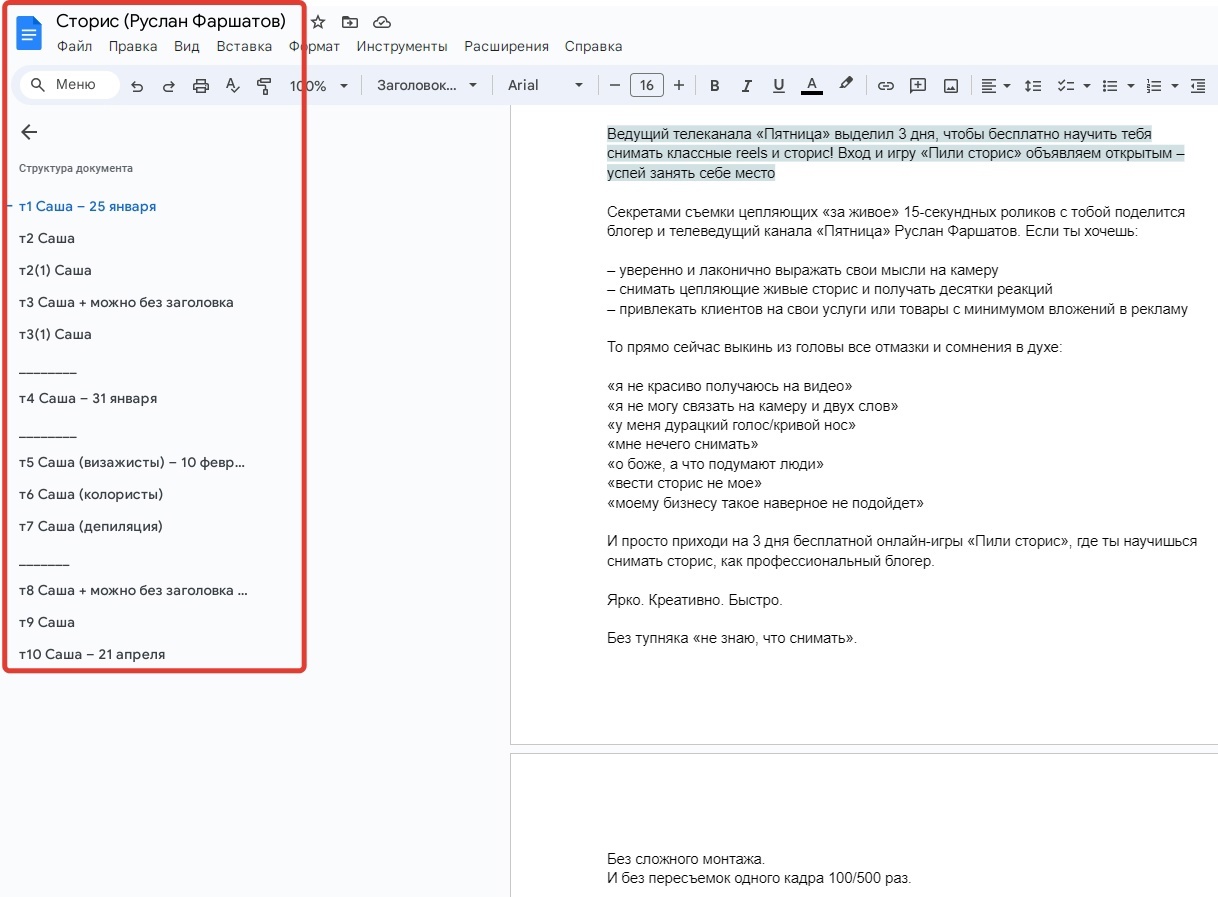The width and height of the screenshot is (1218, 897).
Task: Open the Правка menu
Action: click(133, 46)
